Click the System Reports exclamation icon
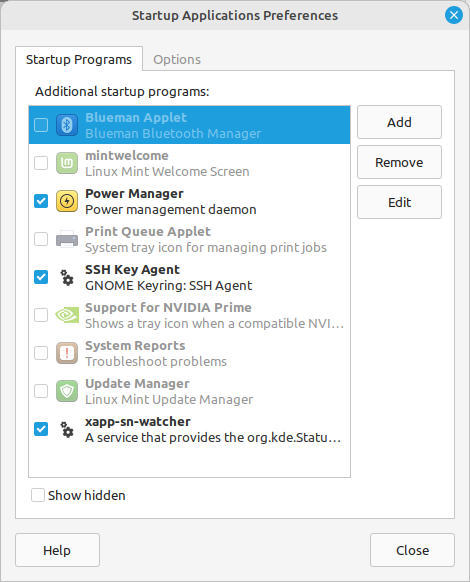The image size is (470, 582). pyautogui.click(x=67, y=353)
